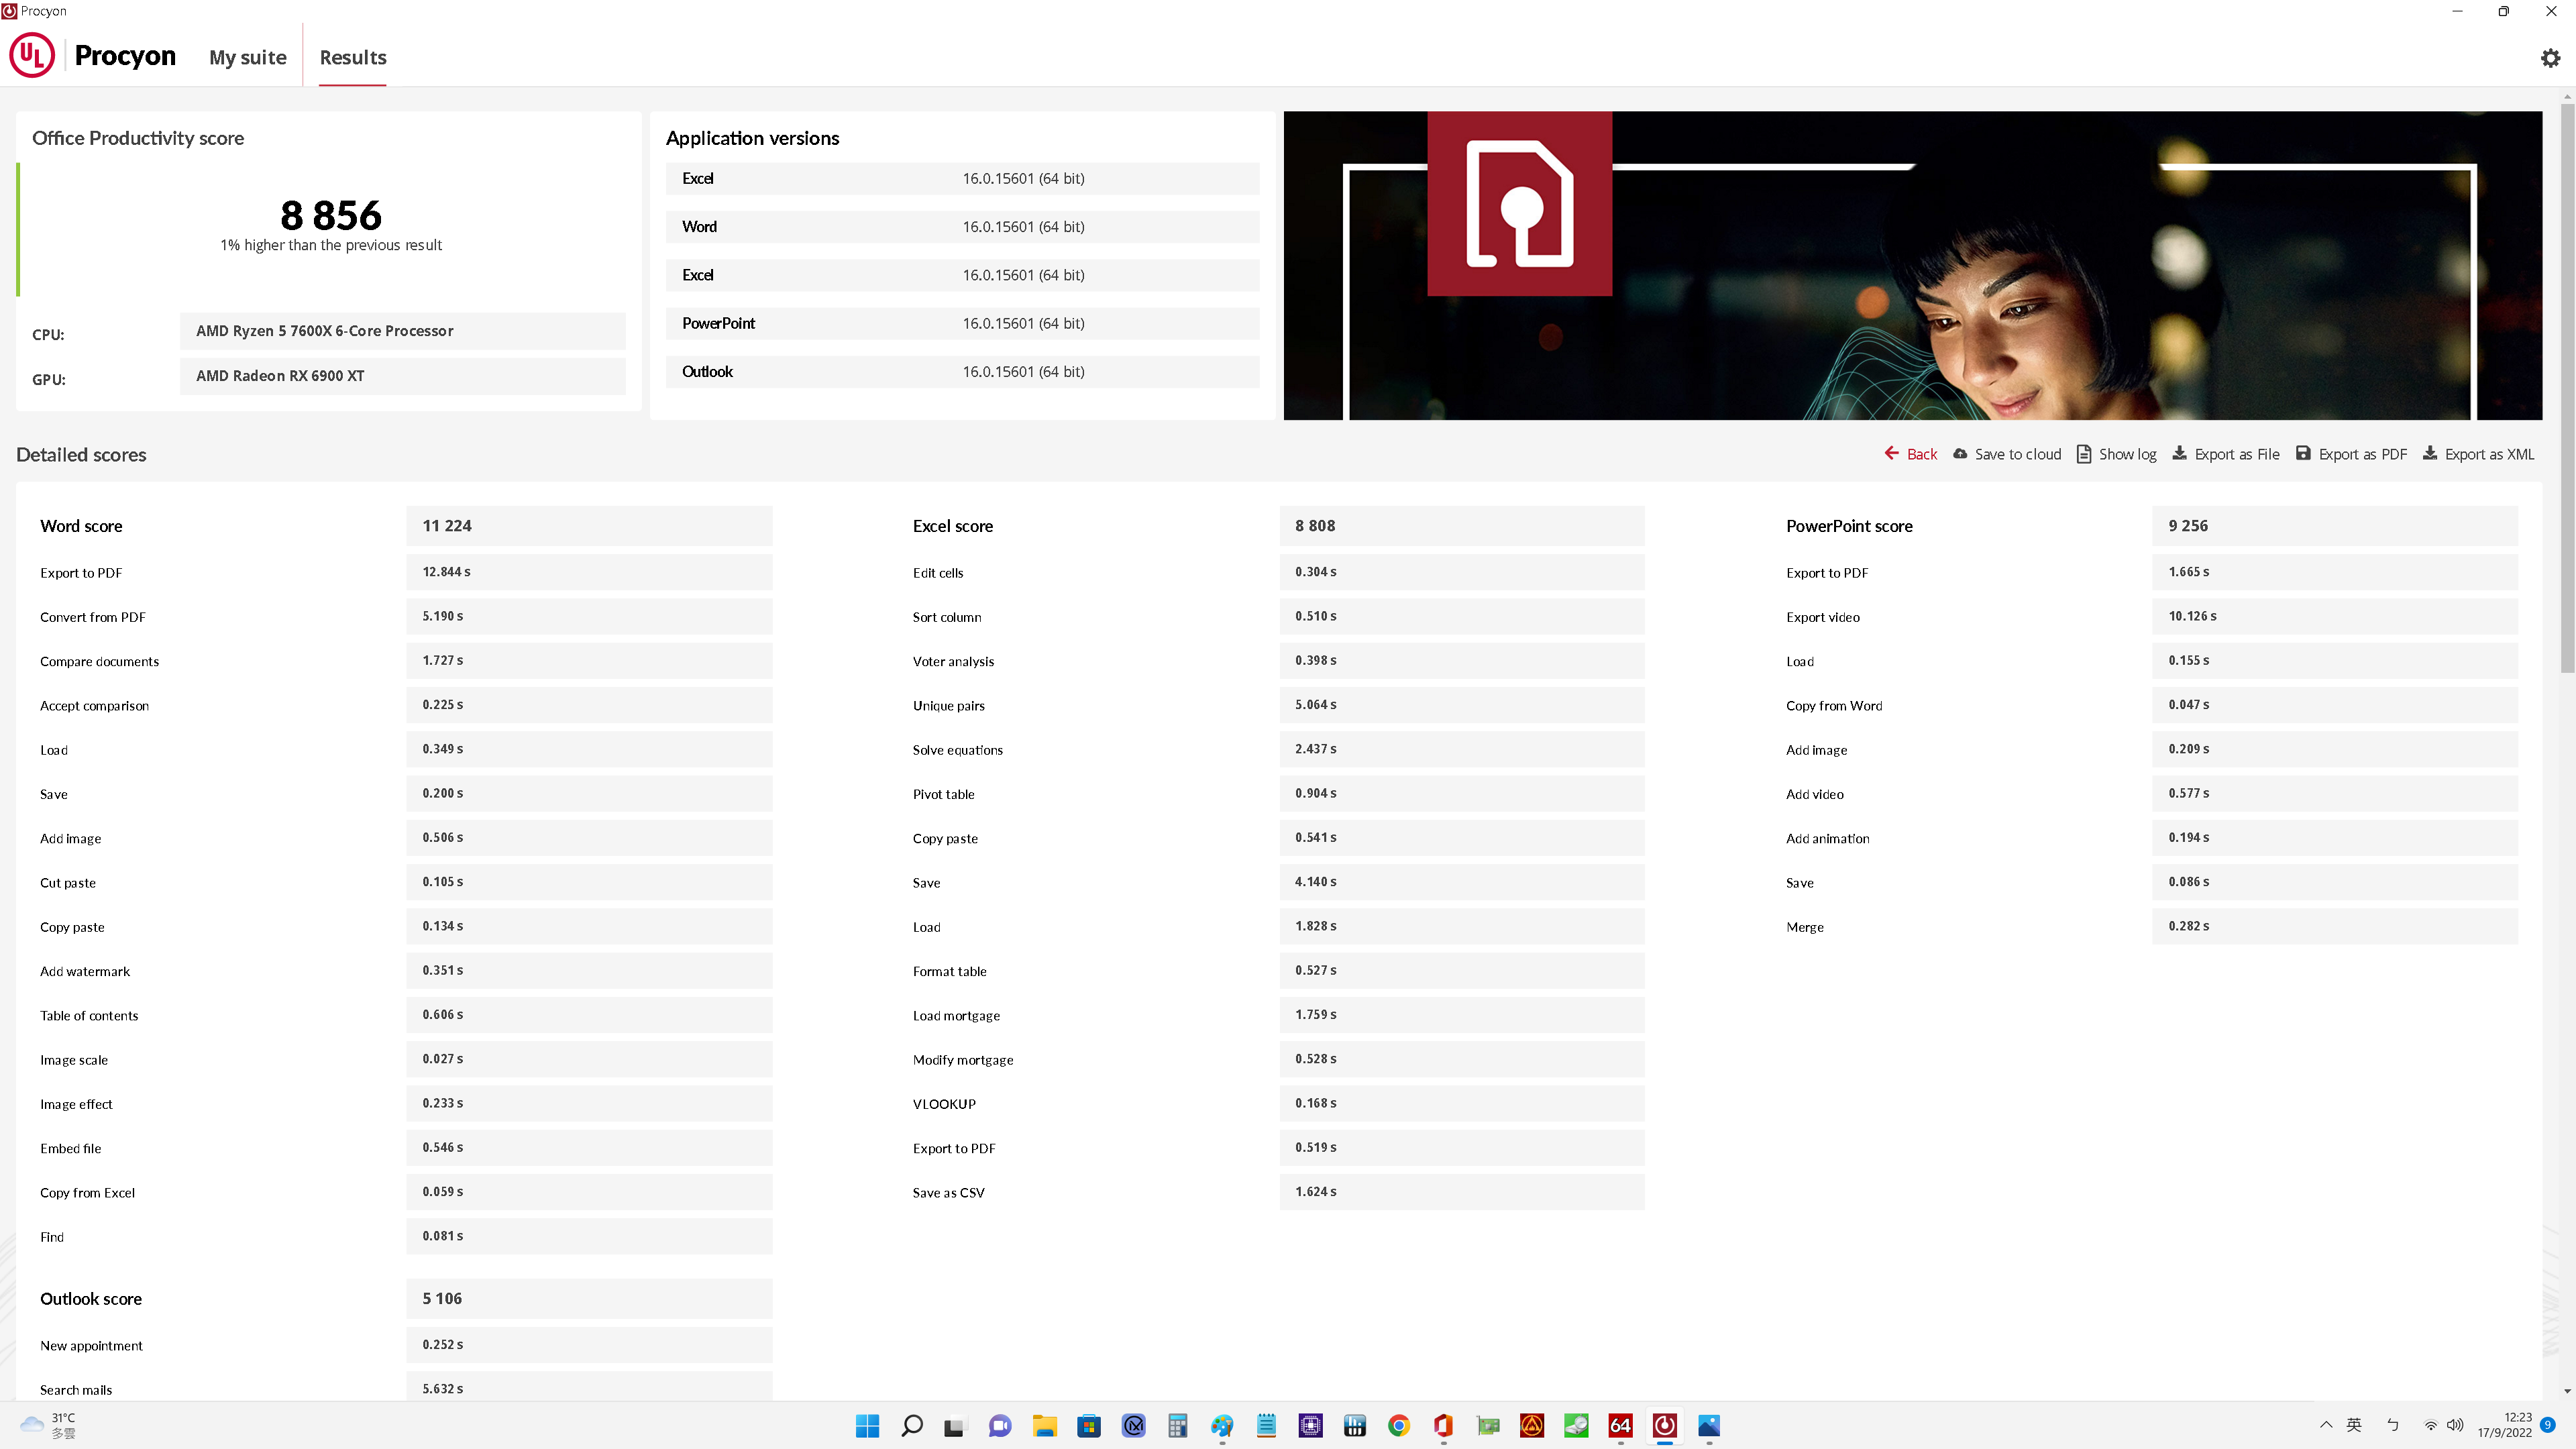The width and height of the screenshot is (2576, 1449).
Task: Click the 英 input language indicator
Action: coord(2354,1425)
